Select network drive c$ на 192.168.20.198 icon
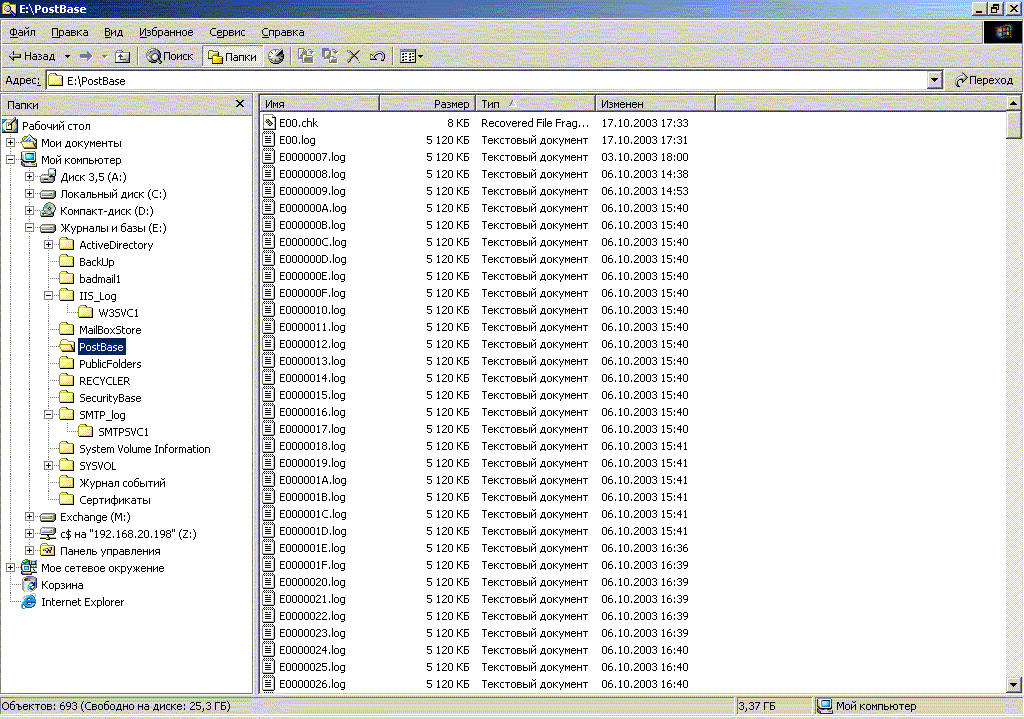 coord(48,534)
